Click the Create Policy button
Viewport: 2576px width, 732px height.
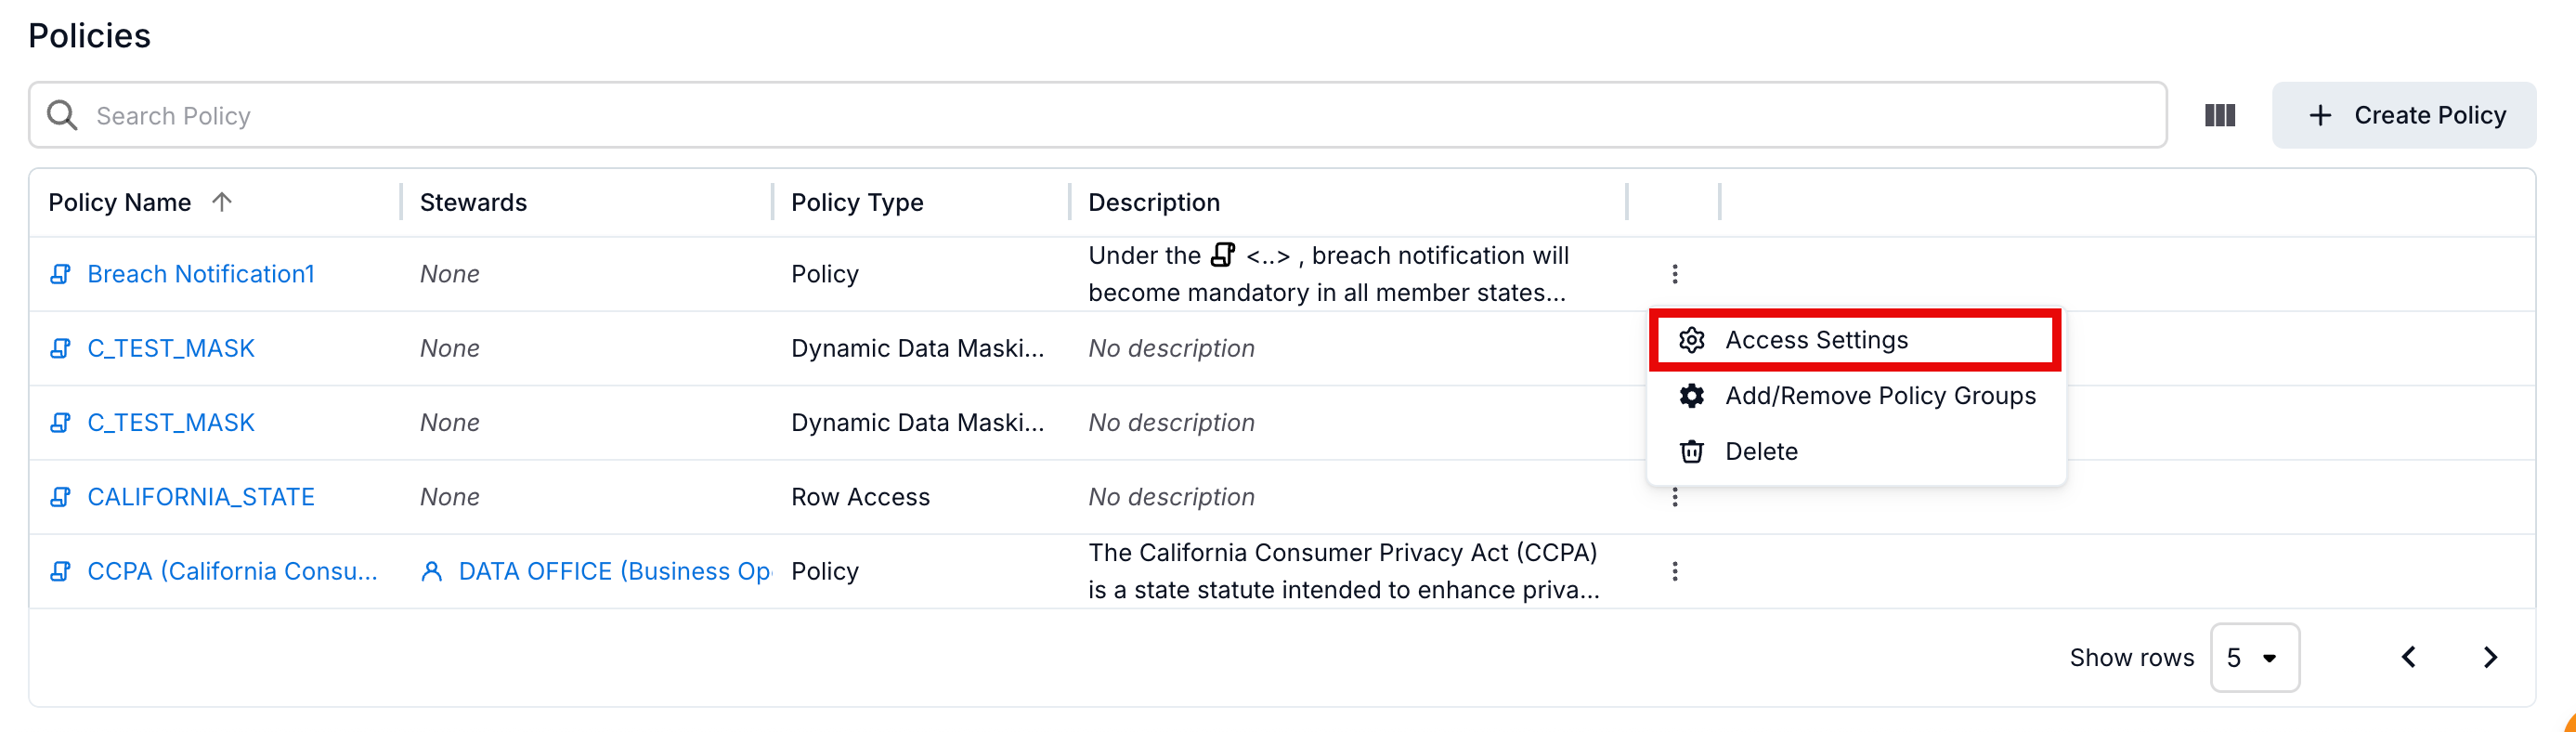[x=2403, y=115]
